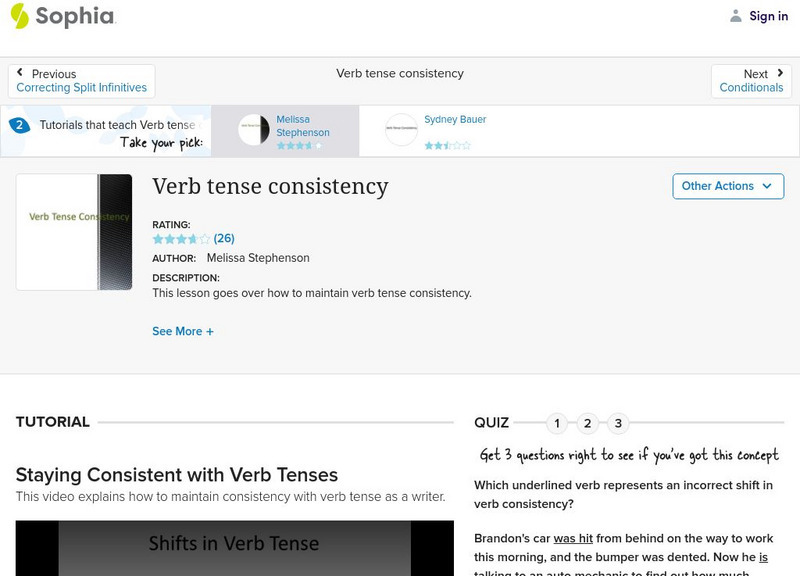Open Sydney Bauer tutorial pick
The image size is (800, 576).
point(455,120)
